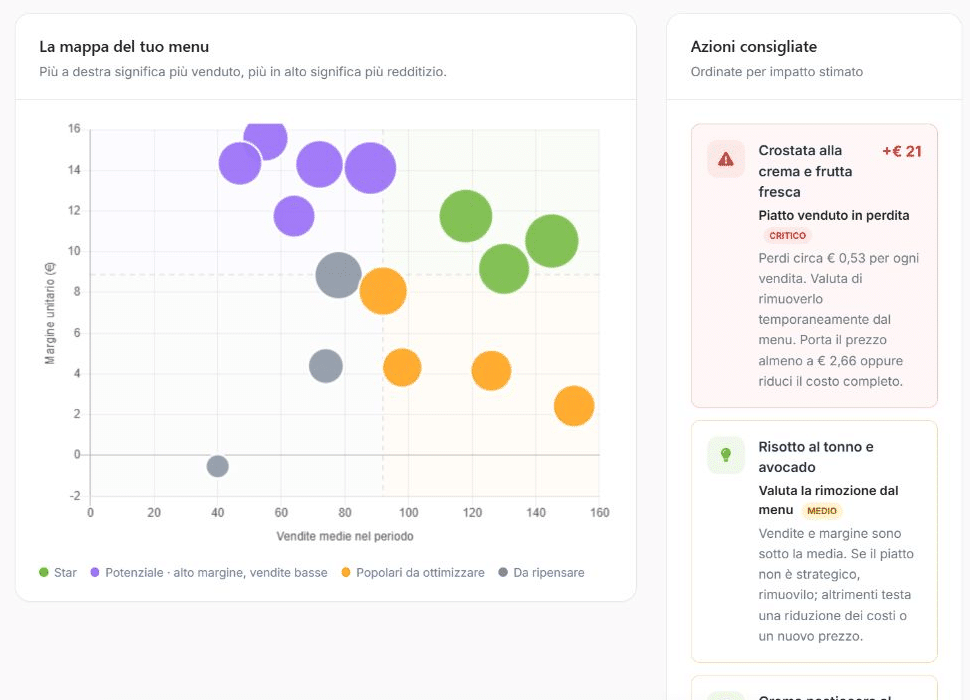Click the 'Margine unitario (€)' axis label
The width and height of the screenshot is (970, 700).
[x=50, y=313]
